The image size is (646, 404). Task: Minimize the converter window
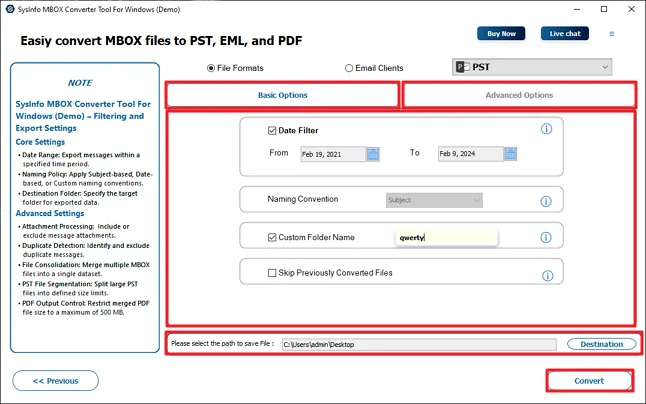[x=577, y=9]
